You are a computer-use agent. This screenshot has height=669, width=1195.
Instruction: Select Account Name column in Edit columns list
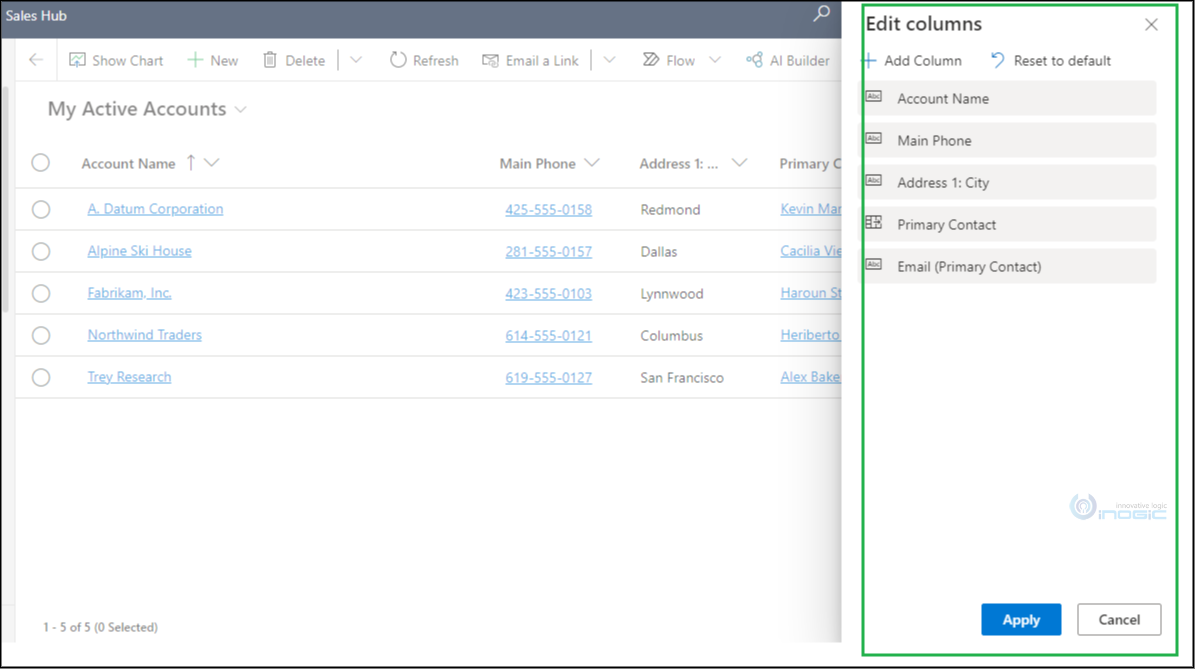coord(1009,98)
